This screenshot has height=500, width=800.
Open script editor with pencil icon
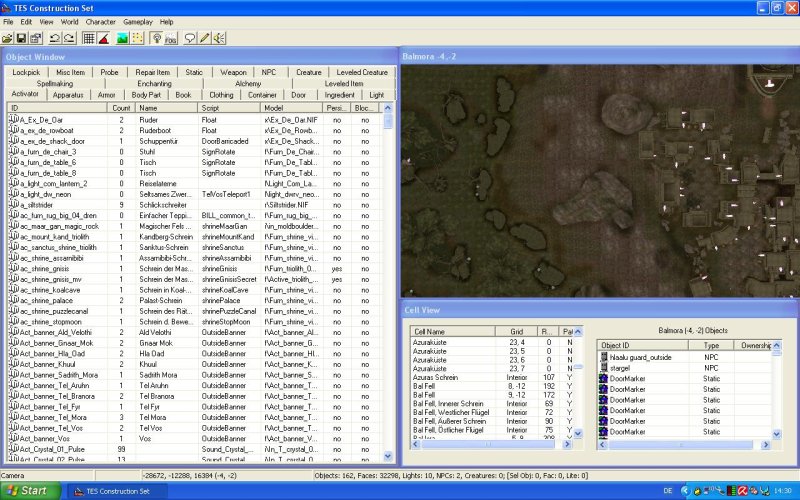pos(204,38)
